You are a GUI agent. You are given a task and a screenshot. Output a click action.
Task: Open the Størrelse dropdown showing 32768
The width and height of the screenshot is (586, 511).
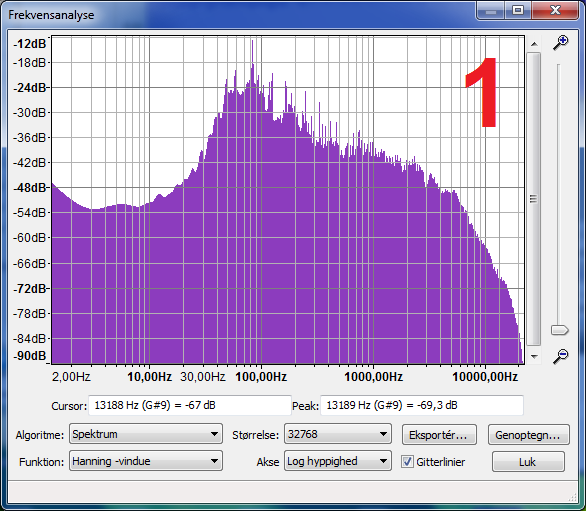338,434
